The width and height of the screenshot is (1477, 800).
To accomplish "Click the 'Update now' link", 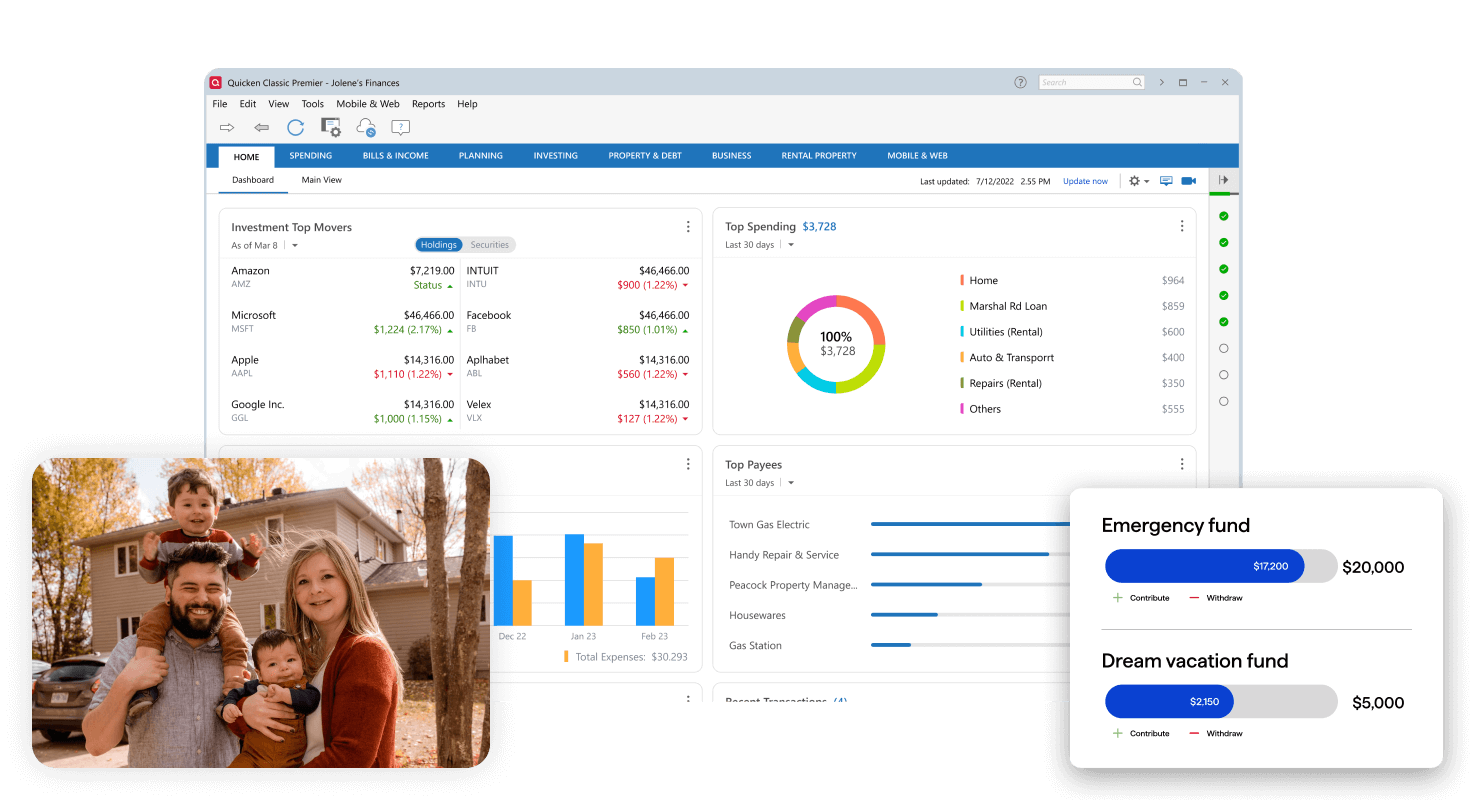I will [x=1085, y=181].
